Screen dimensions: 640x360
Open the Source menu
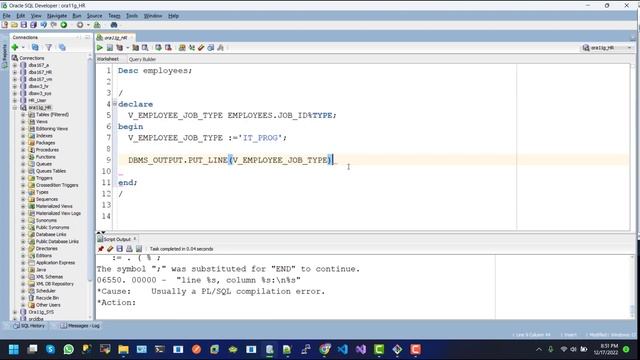point(94,16)
